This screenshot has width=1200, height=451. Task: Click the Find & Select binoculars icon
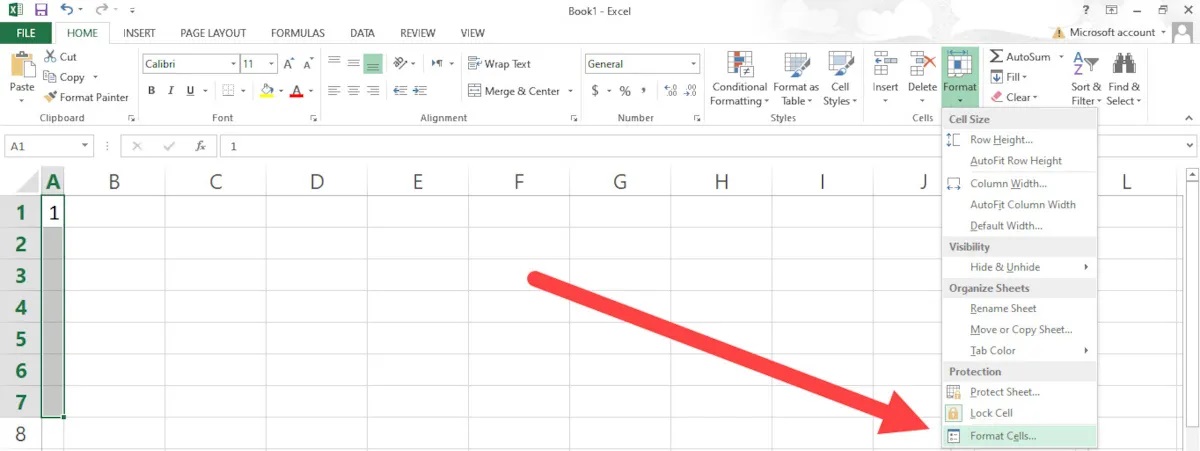(x=1123, y=65)
